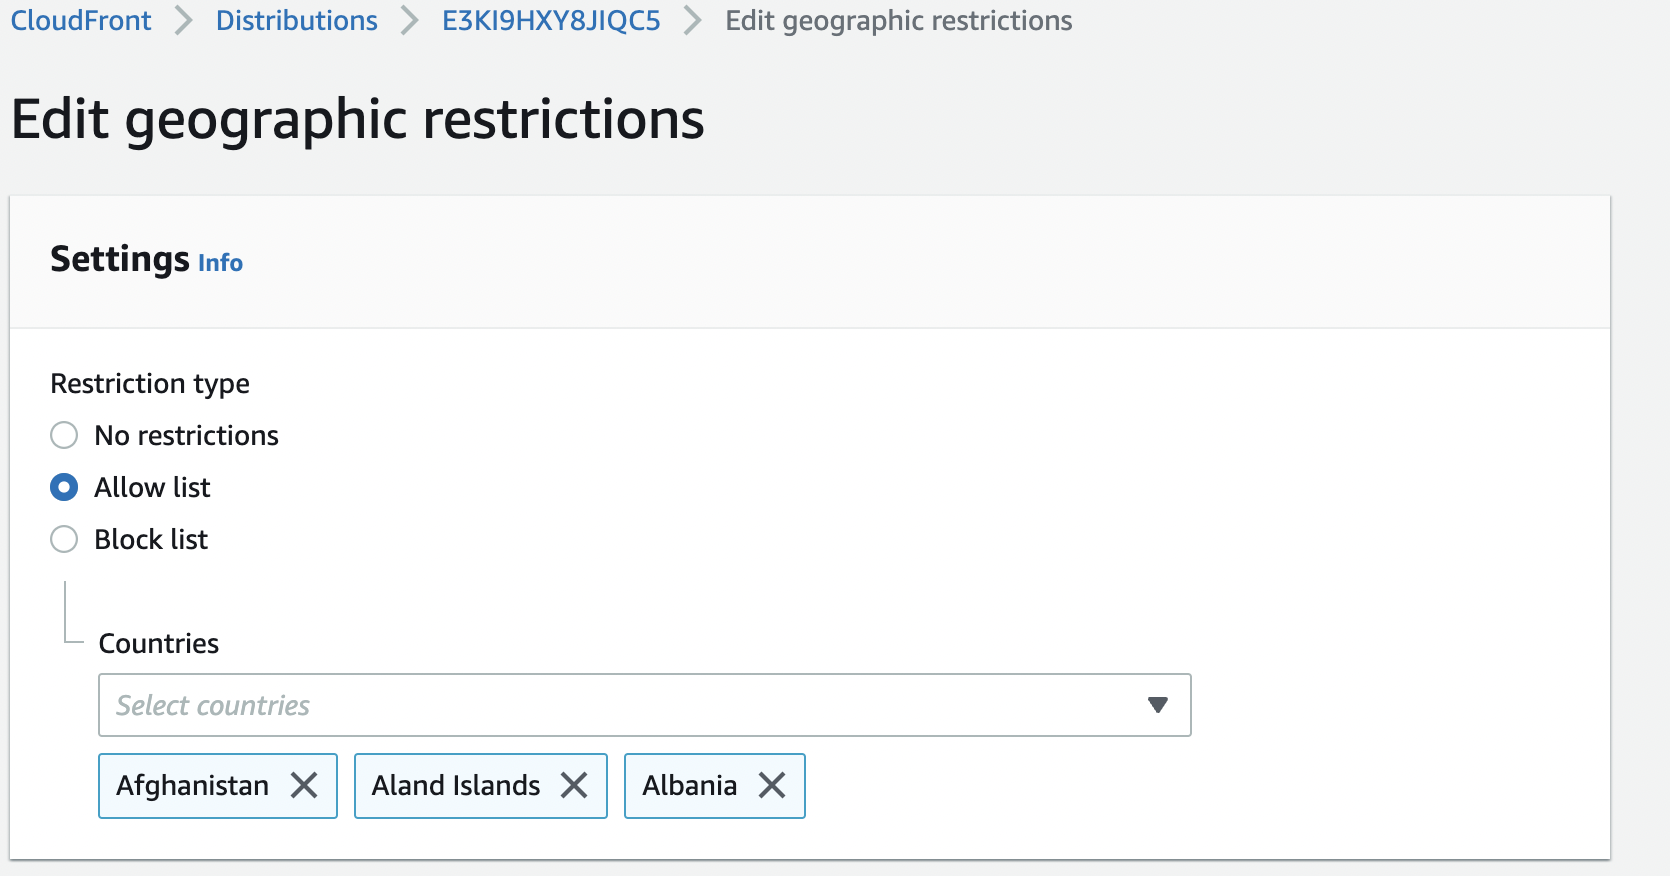The width and height of the screenshot is (1670, 876).
Task: Go to CloudFront breadcrumb link
Action: (81, 21)
